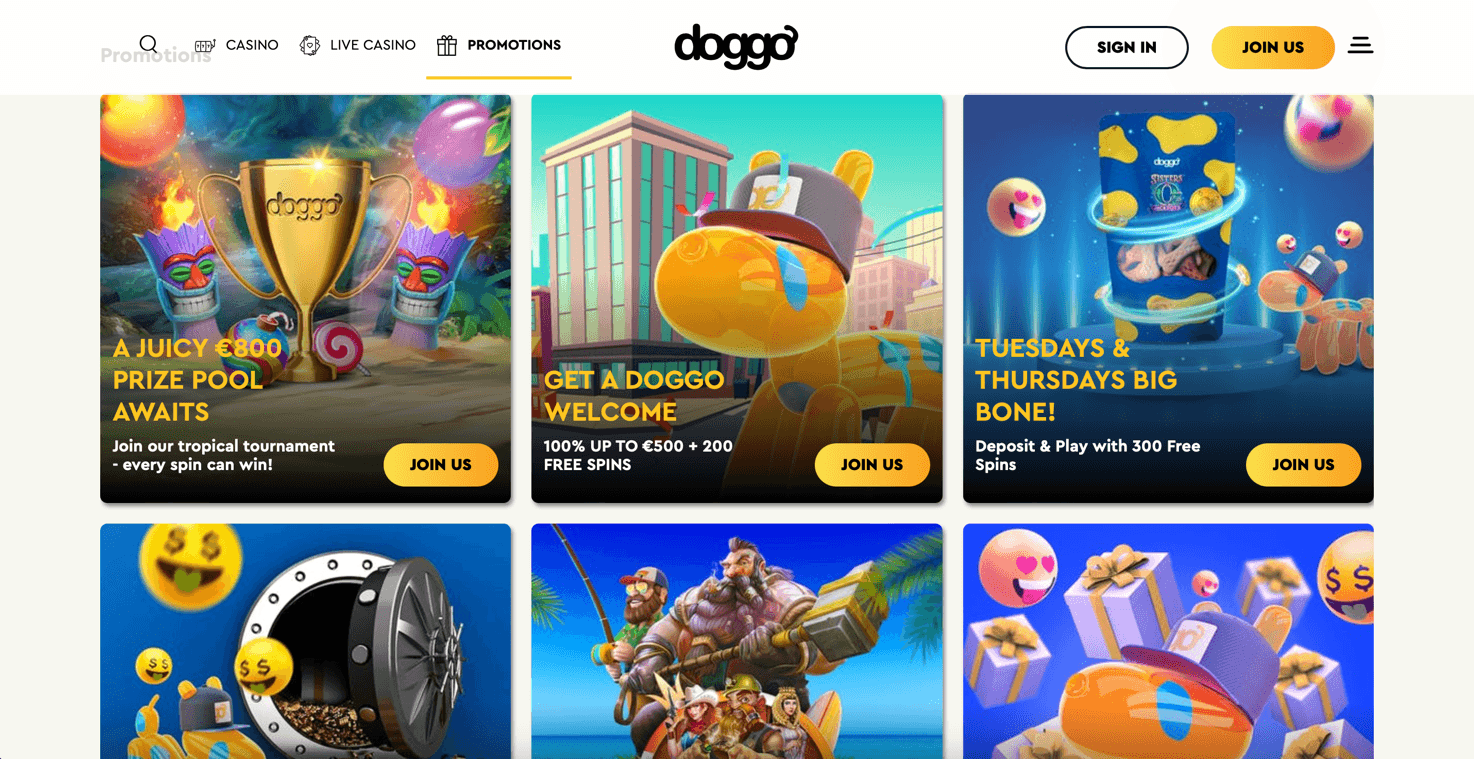Join Us on Tuesdays & Thursdays Big Bone
1474x759 pixels.
[x=1303, y=465]
